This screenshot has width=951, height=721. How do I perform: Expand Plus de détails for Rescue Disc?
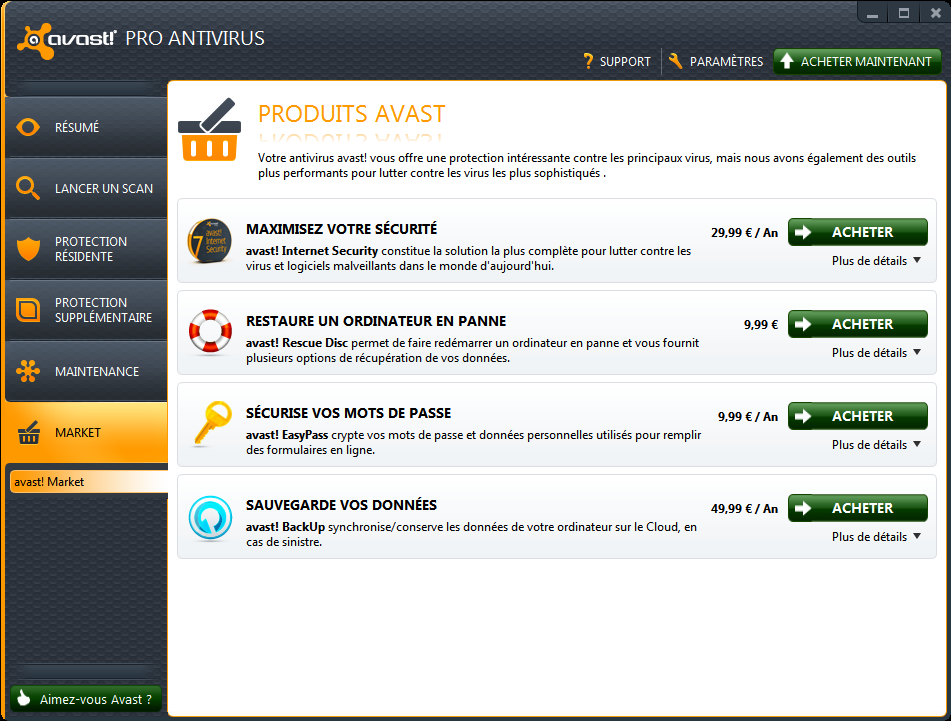click(876, 353)
